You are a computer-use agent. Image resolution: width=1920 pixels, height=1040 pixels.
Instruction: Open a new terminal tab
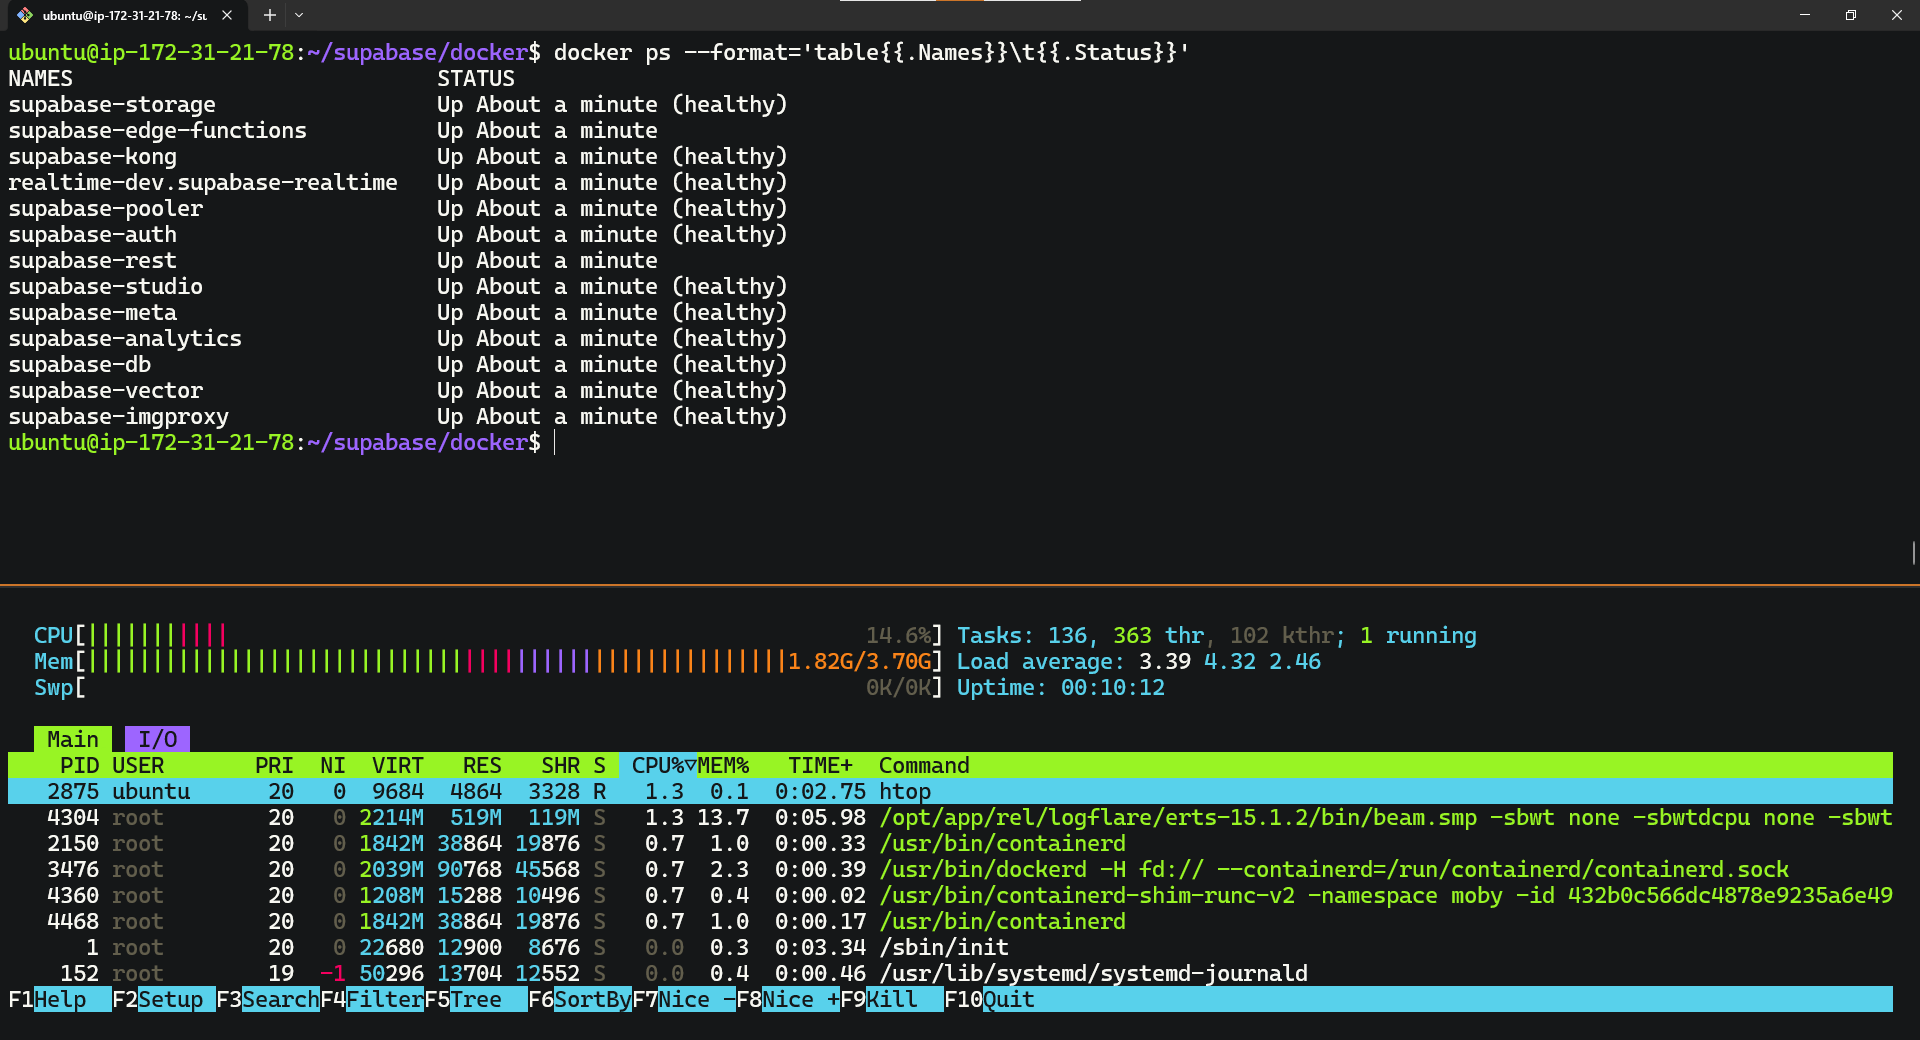(x=269, y=15)
